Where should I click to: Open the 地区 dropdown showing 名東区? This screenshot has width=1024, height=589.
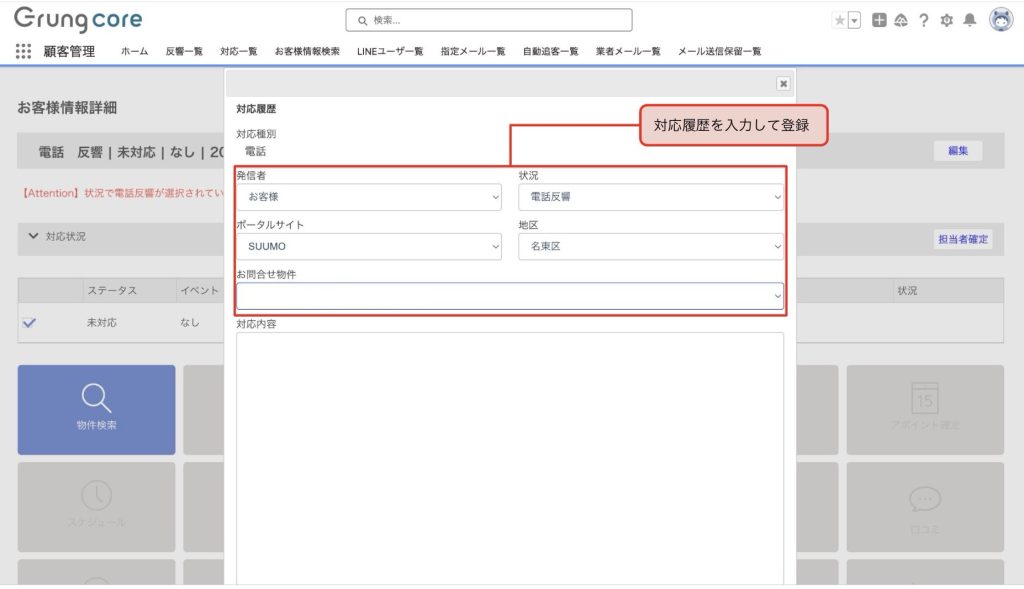pyautogui.click(x=650, y=246)
